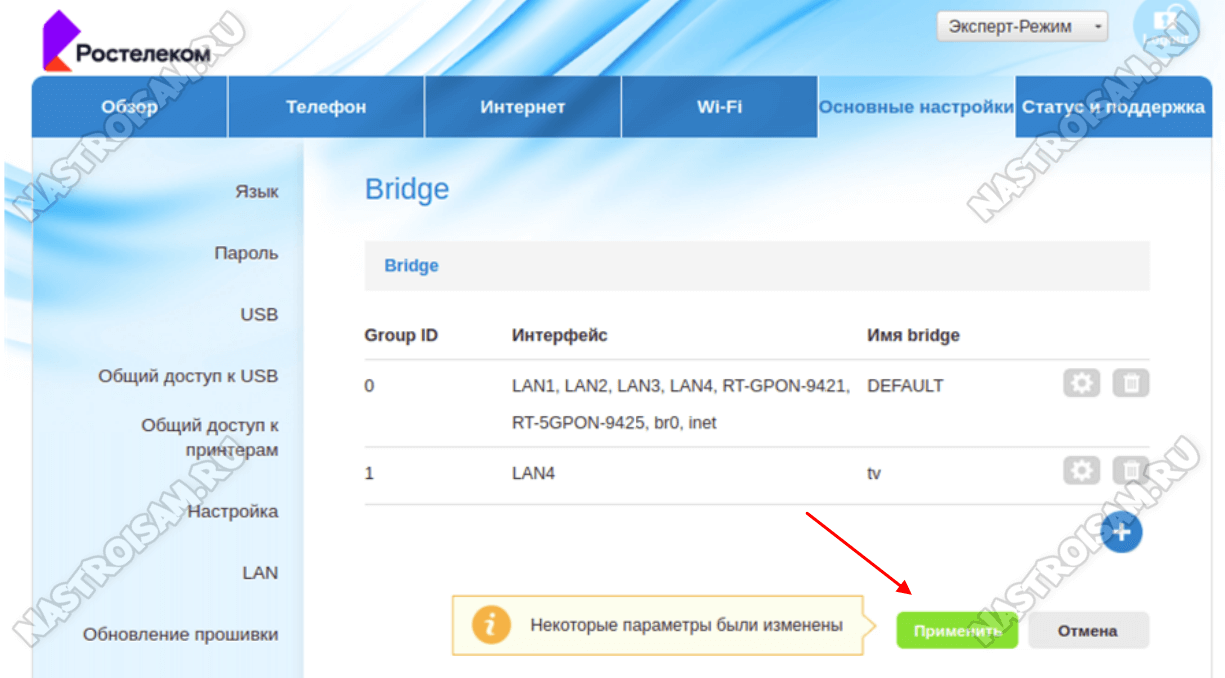This screenshot has height=678, width=1225.
Task: Go to the Интернет tab
Action: 522,107
